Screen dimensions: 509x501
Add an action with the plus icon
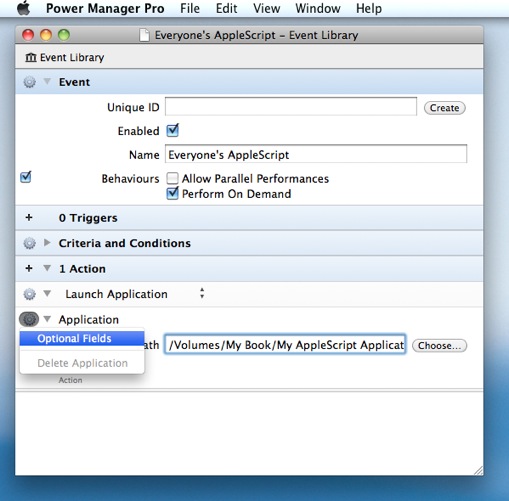point(29,268)
